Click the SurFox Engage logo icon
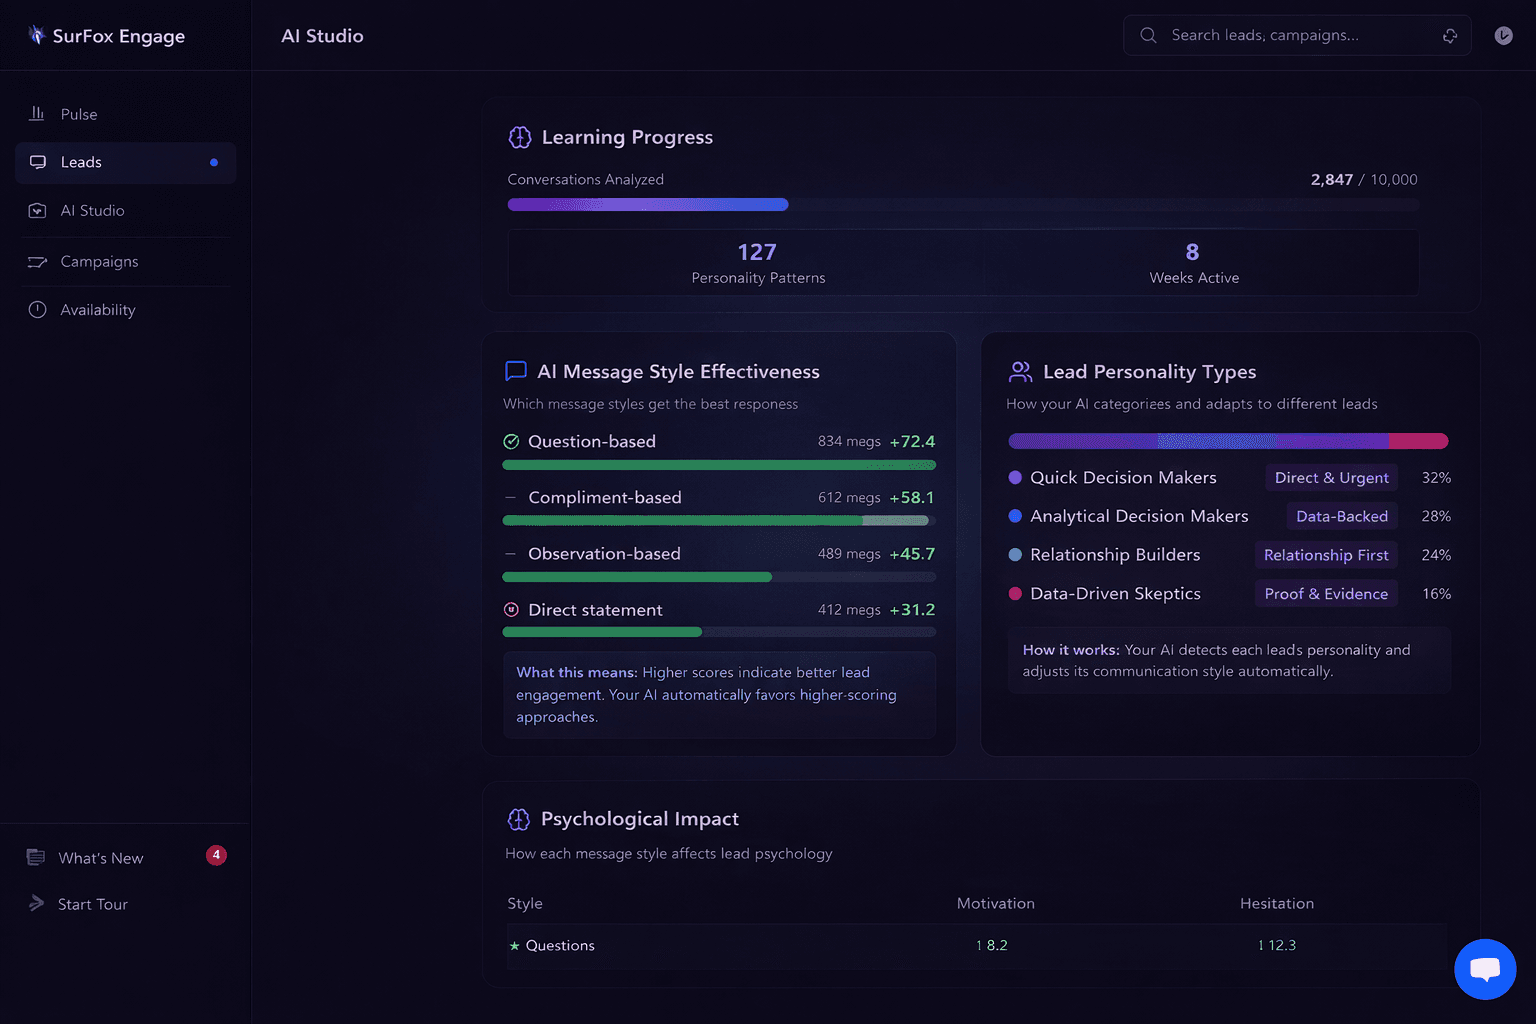This screenshot has height=1024, width=1536. coord(36,35)
